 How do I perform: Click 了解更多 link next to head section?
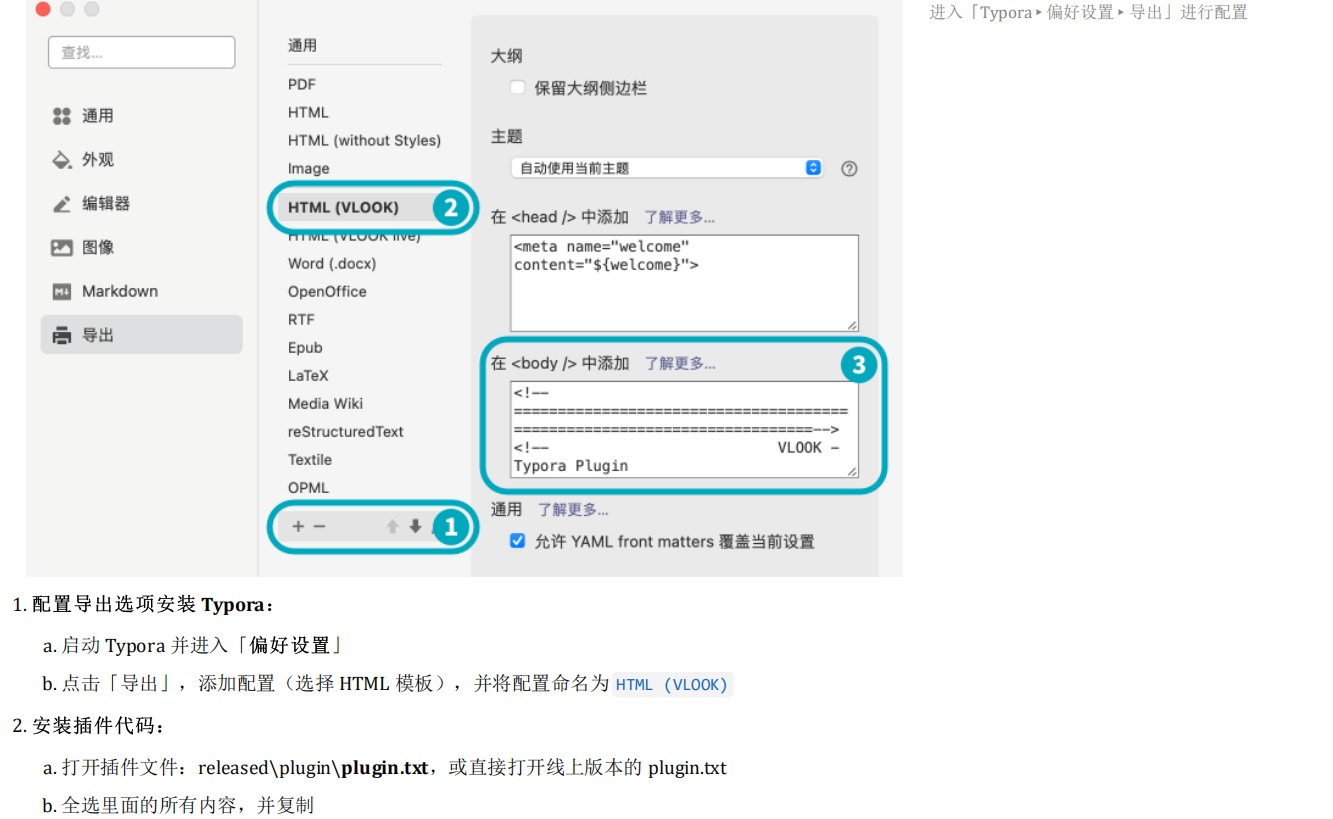[x=679, y=217]
